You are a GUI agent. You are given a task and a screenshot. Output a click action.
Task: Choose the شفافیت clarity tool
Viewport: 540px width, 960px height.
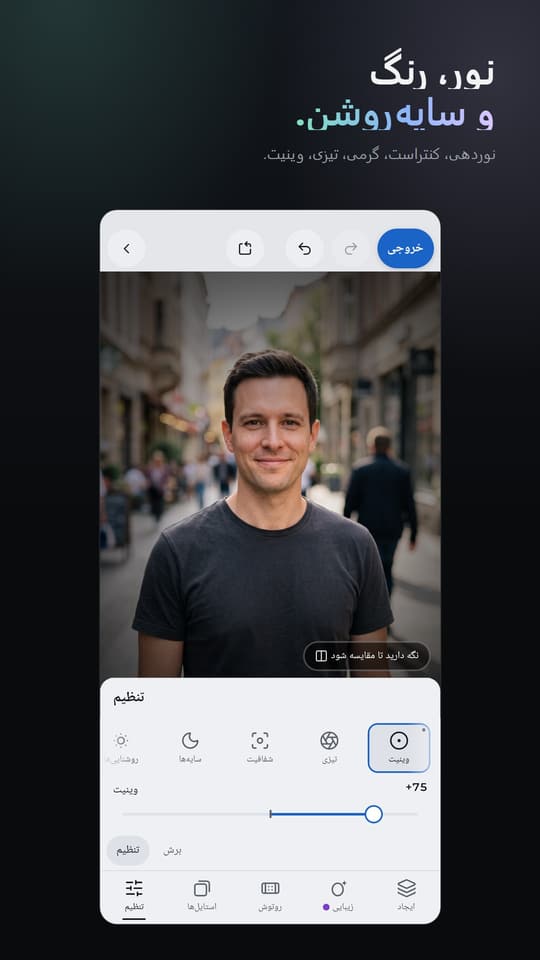260,748
